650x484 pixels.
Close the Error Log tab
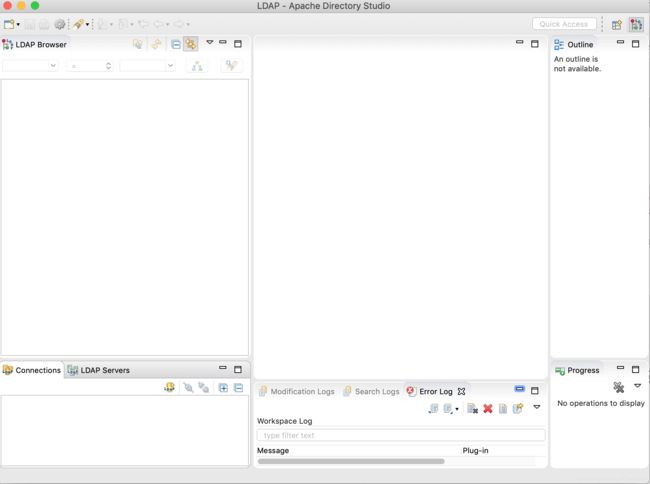[x=461, y=391]
